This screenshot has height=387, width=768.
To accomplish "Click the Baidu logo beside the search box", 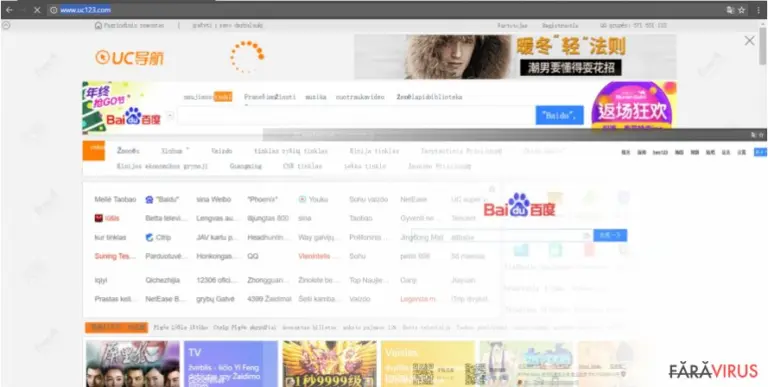I will coord(133,117).
